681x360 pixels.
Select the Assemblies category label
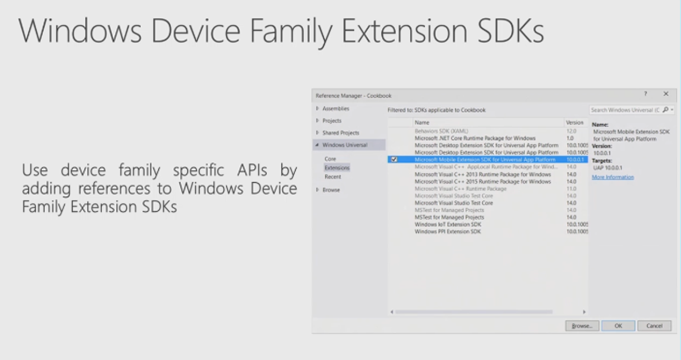coord(336,109)
